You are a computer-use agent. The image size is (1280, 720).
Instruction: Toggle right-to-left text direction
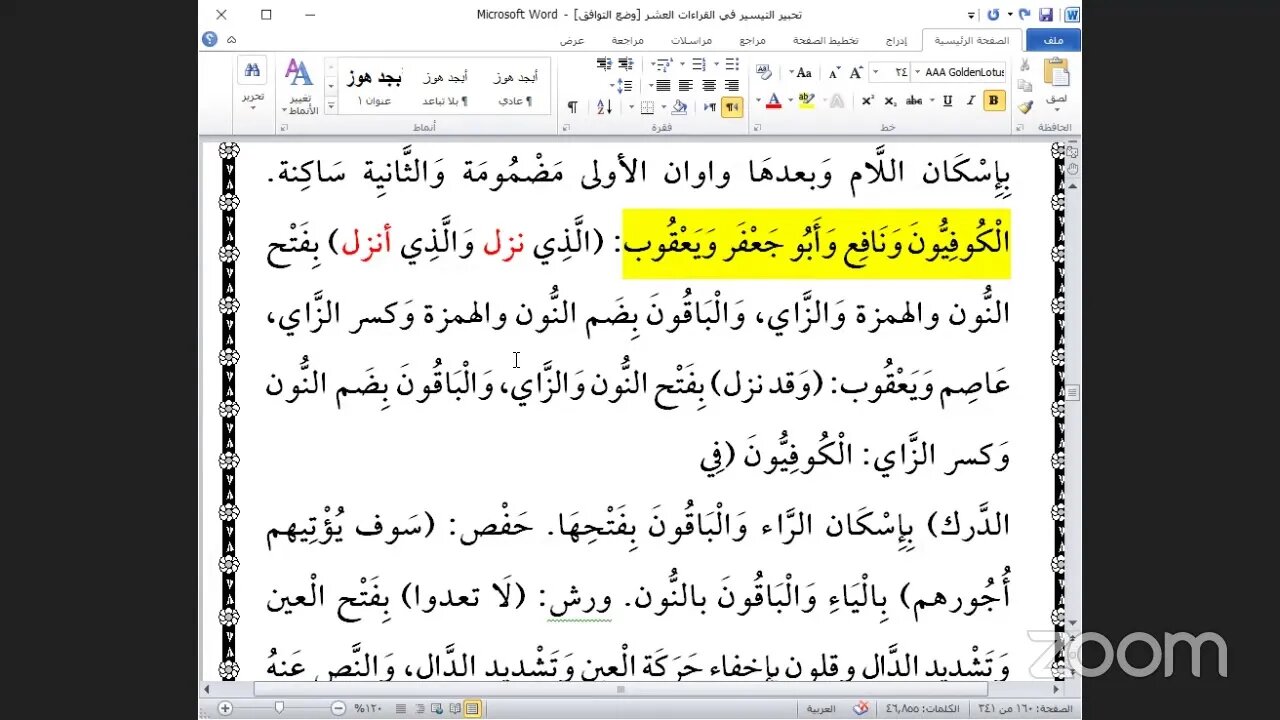[x=733, y=107]
